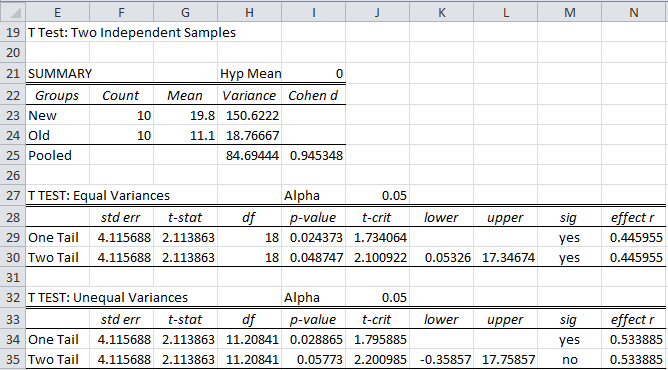The image size is (668, 370).
Task: Click the Cohen d value 0.945348
Action: 314,156
